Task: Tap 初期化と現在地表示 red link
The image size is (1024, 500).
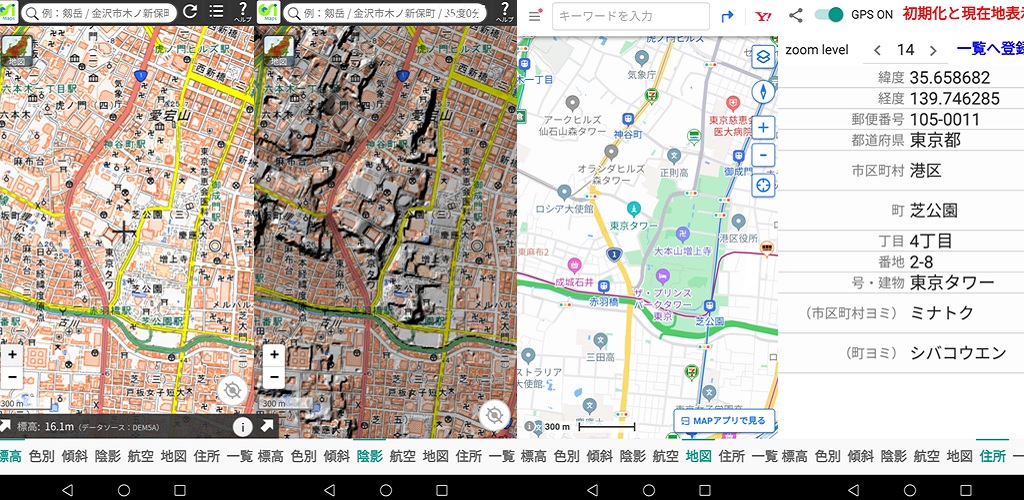Action: tap(963, 13)
